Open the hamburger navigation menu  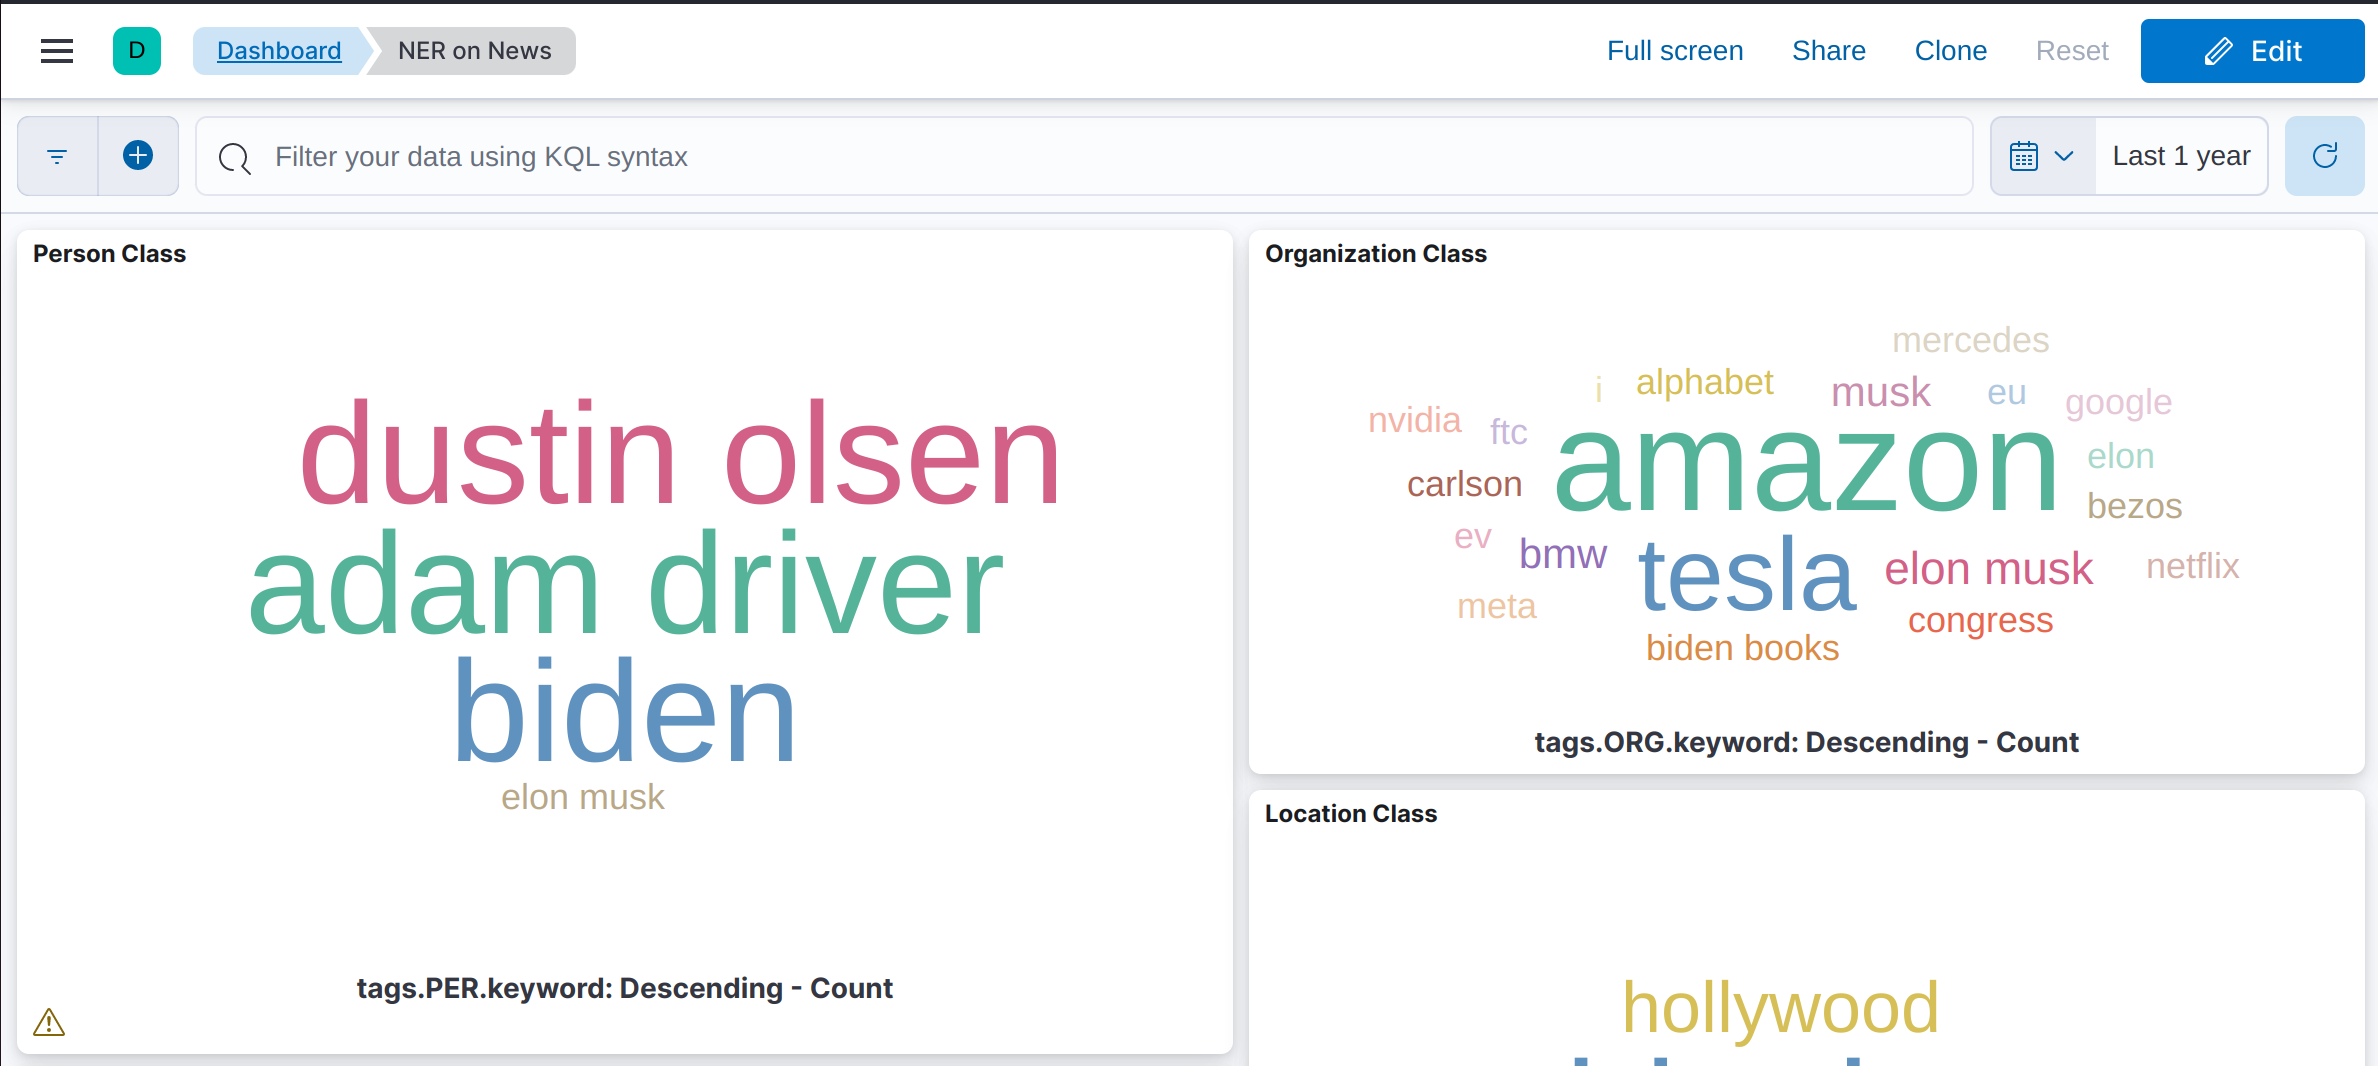pyautogui.click(x=57, y=51)
